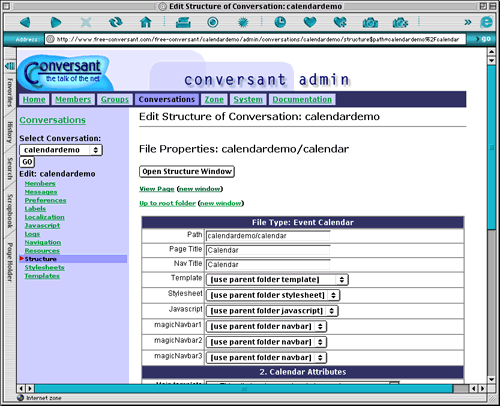Click the Scrapbook camera icon
This screenshot has width=500, height=406.
pos(370,22)
